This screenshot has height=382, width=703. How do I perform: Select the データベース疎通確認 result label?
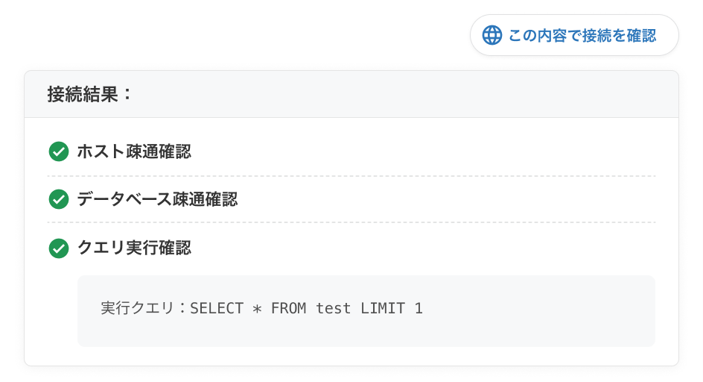[x=157, y=199]
